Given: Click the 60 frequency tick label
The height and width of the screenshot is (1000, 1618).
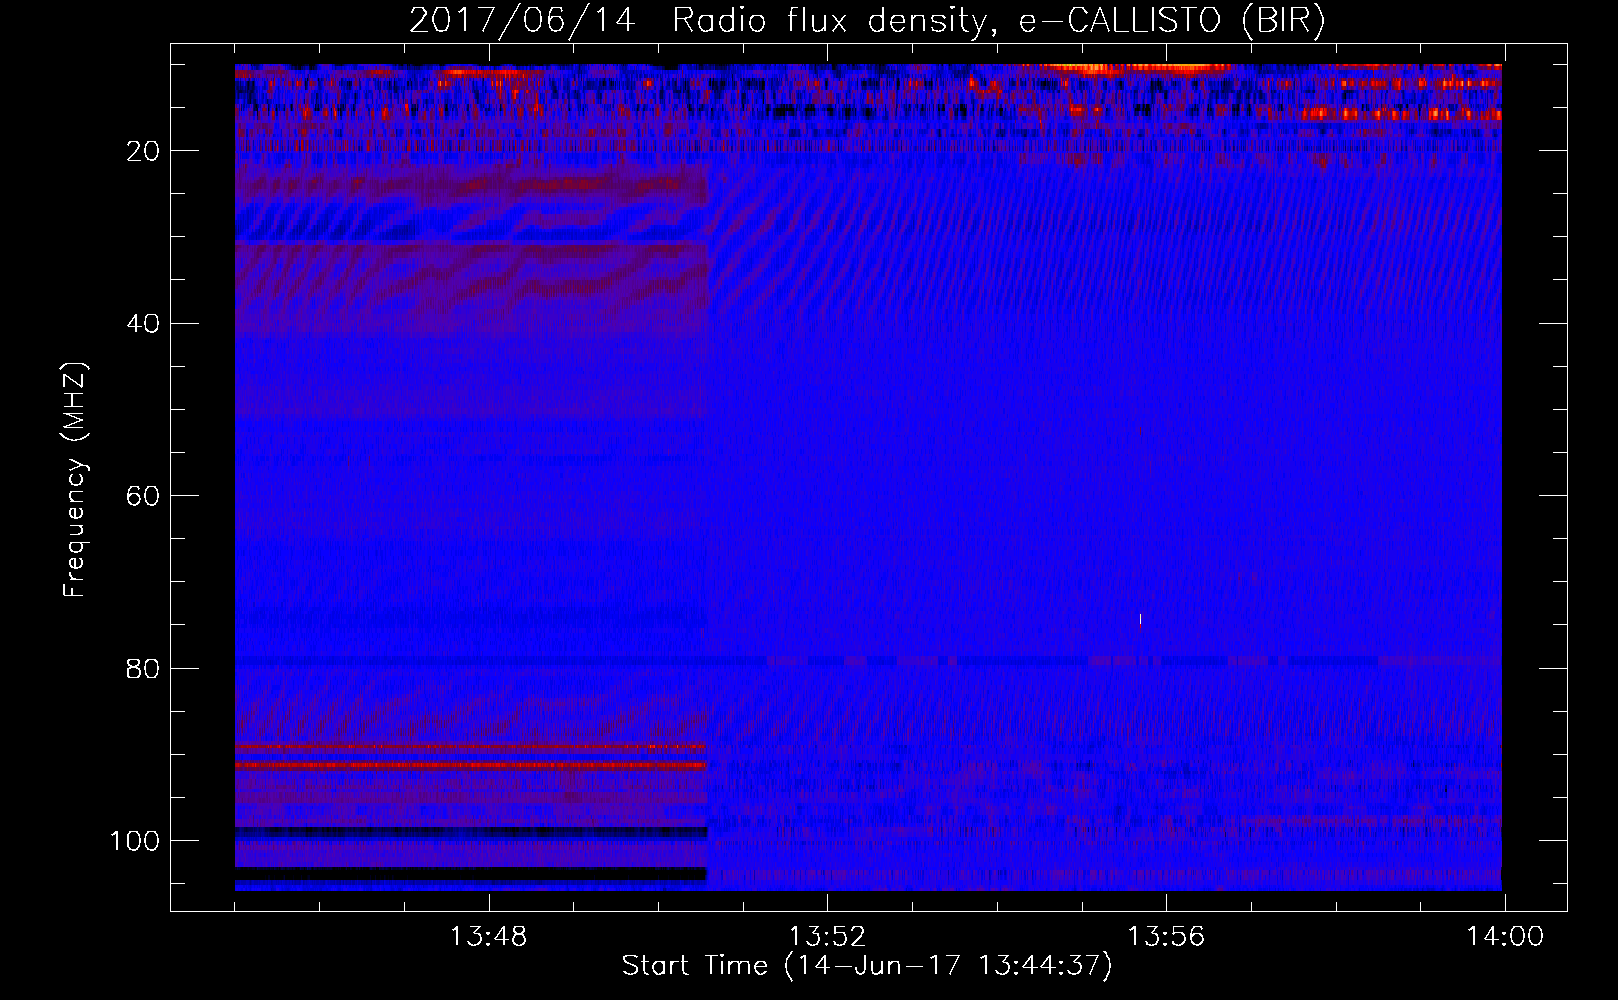Looking at the screenshot, I should [144, 496].
